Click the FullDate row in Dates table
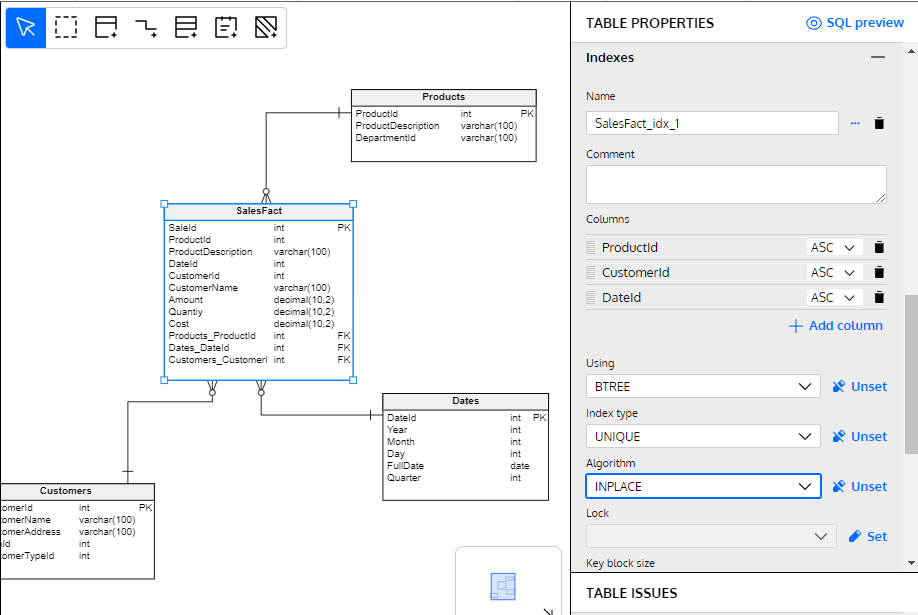This screenshot has width=918, height=615. pyautogui.click(x=465, y=466)
